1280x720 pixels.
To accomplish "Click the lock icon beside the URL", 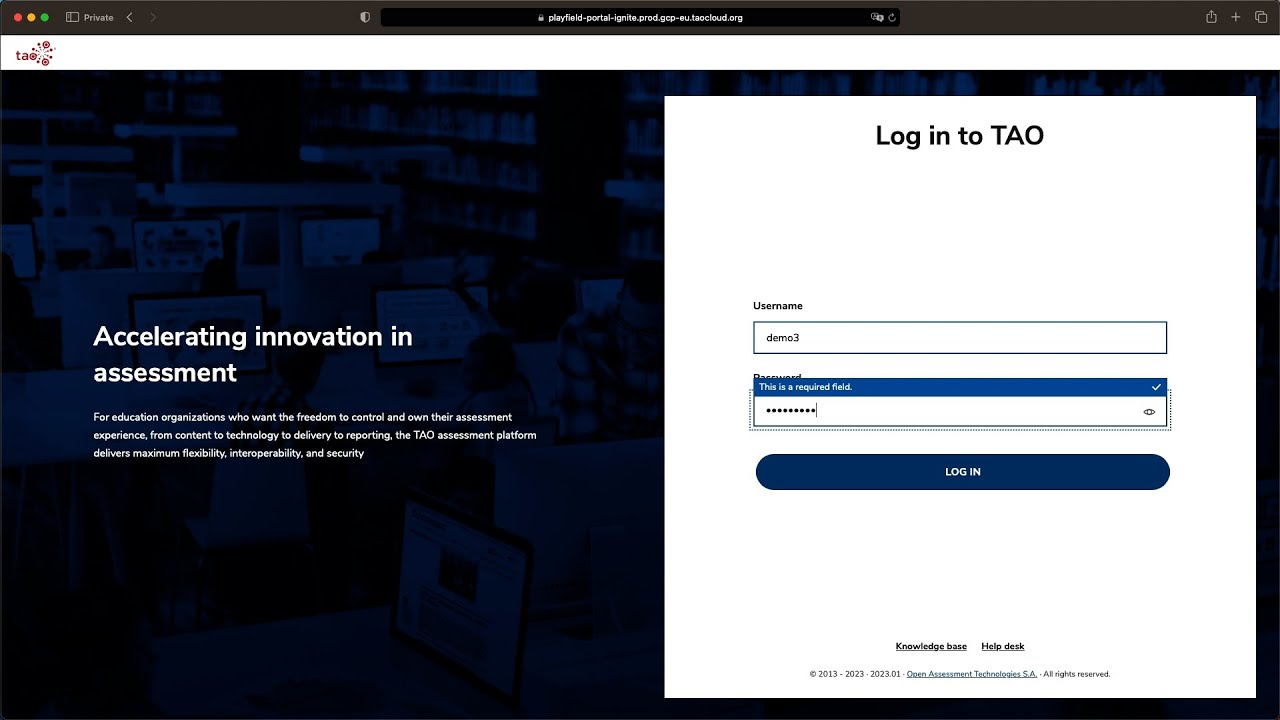I will pyautogui.click(x=541, y=17).
